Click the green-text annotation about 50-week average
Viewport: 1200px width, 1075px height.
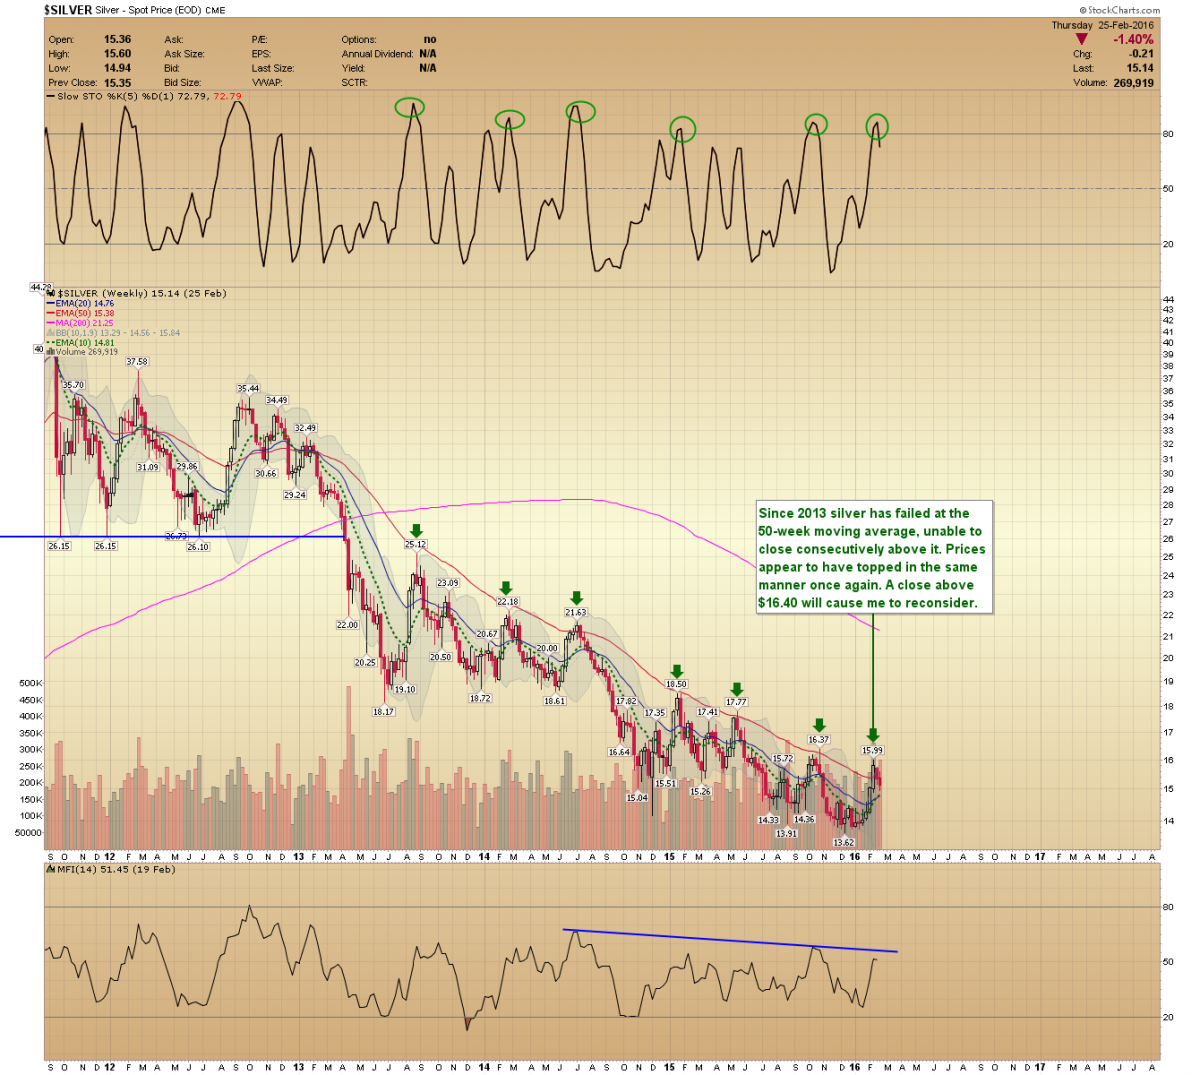pos(872,558)
